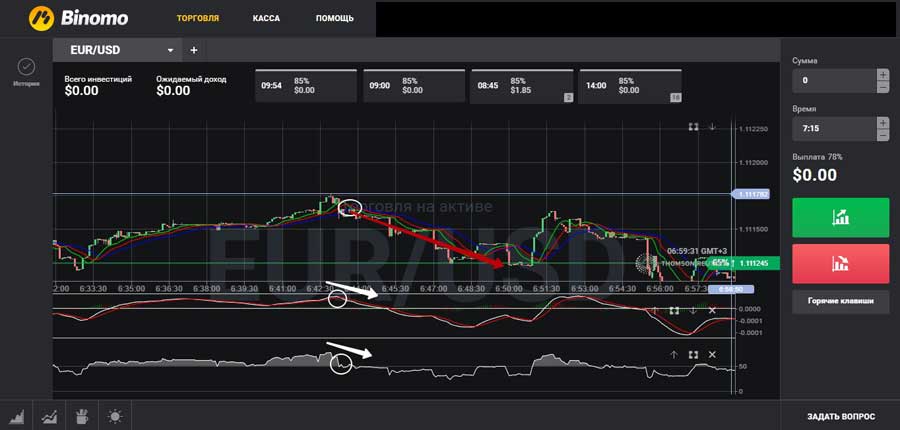
Task: Click the Ожидаемый доход $0.00 value
Action: pos(173,91)
